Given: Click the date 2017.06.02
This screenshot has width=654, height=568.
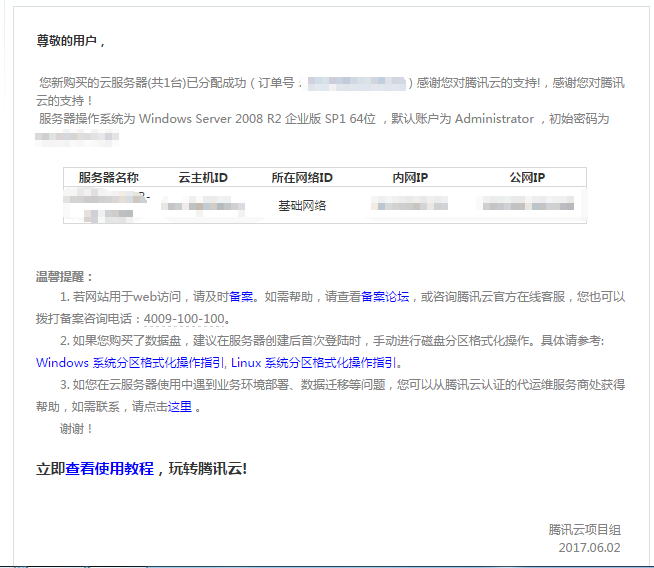Looking at the screenshot, I should coord(590,547).
